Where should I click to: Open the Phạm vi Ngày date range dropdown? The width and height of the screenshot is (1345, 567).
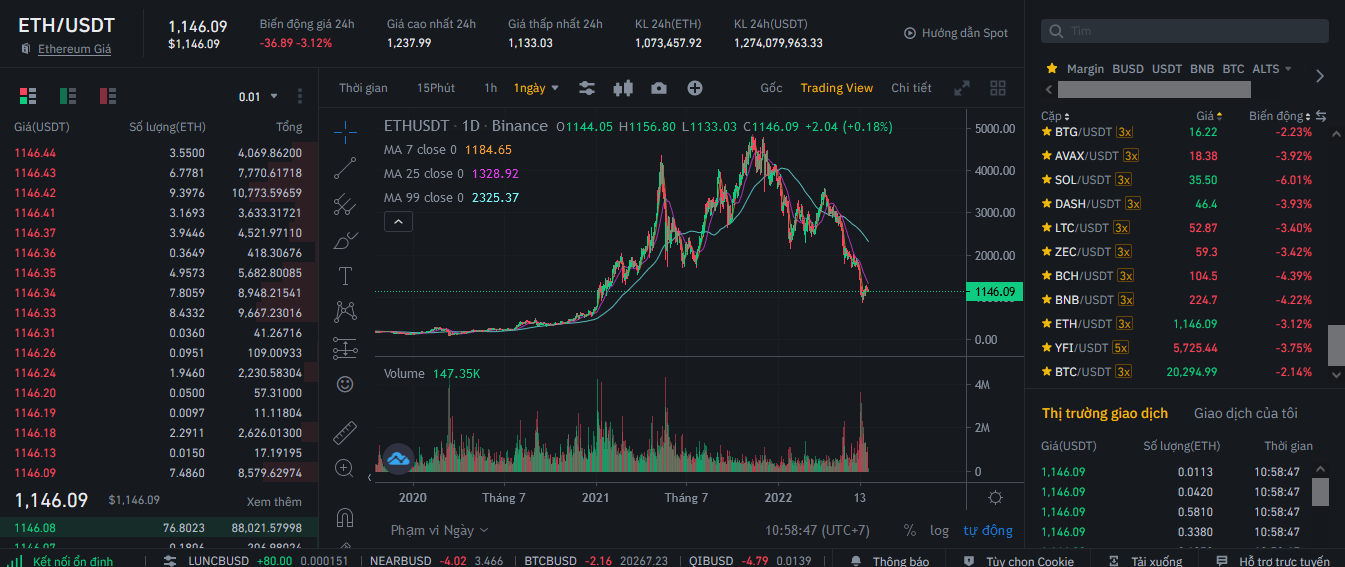[440, 530]
